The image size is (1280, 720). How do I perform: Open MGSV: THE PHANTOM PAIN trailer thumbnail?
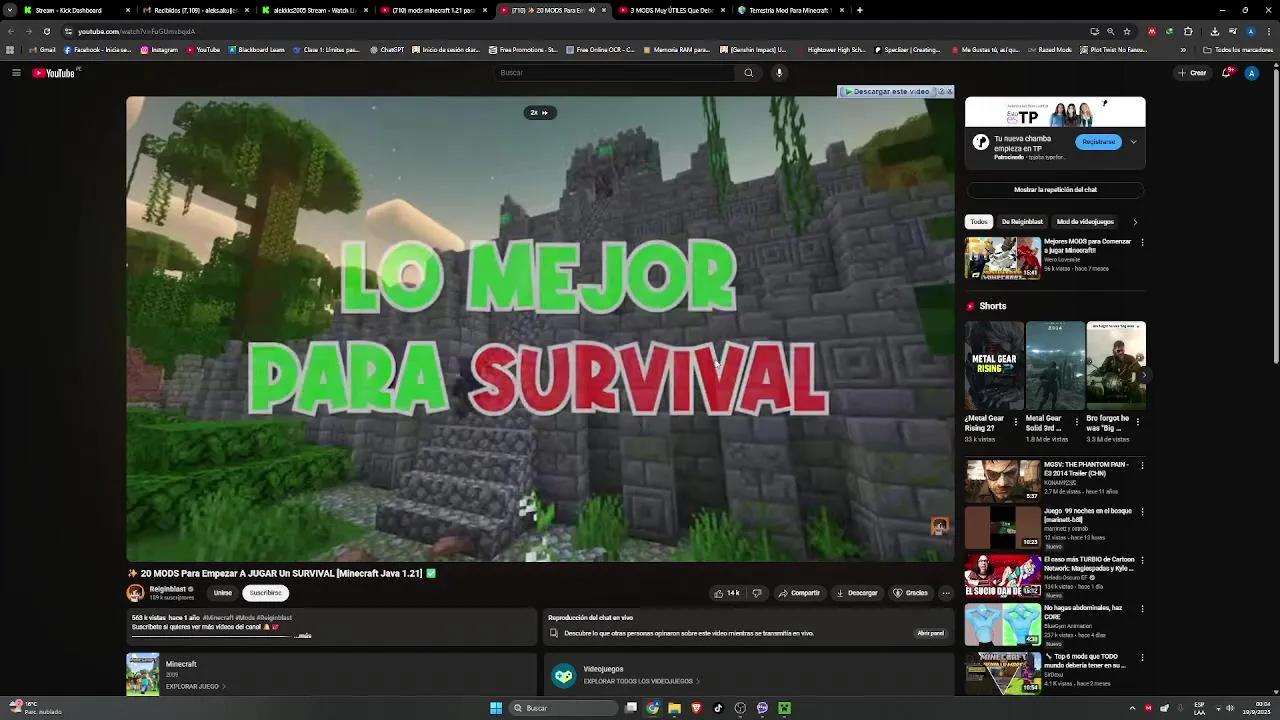[1002, 481]
